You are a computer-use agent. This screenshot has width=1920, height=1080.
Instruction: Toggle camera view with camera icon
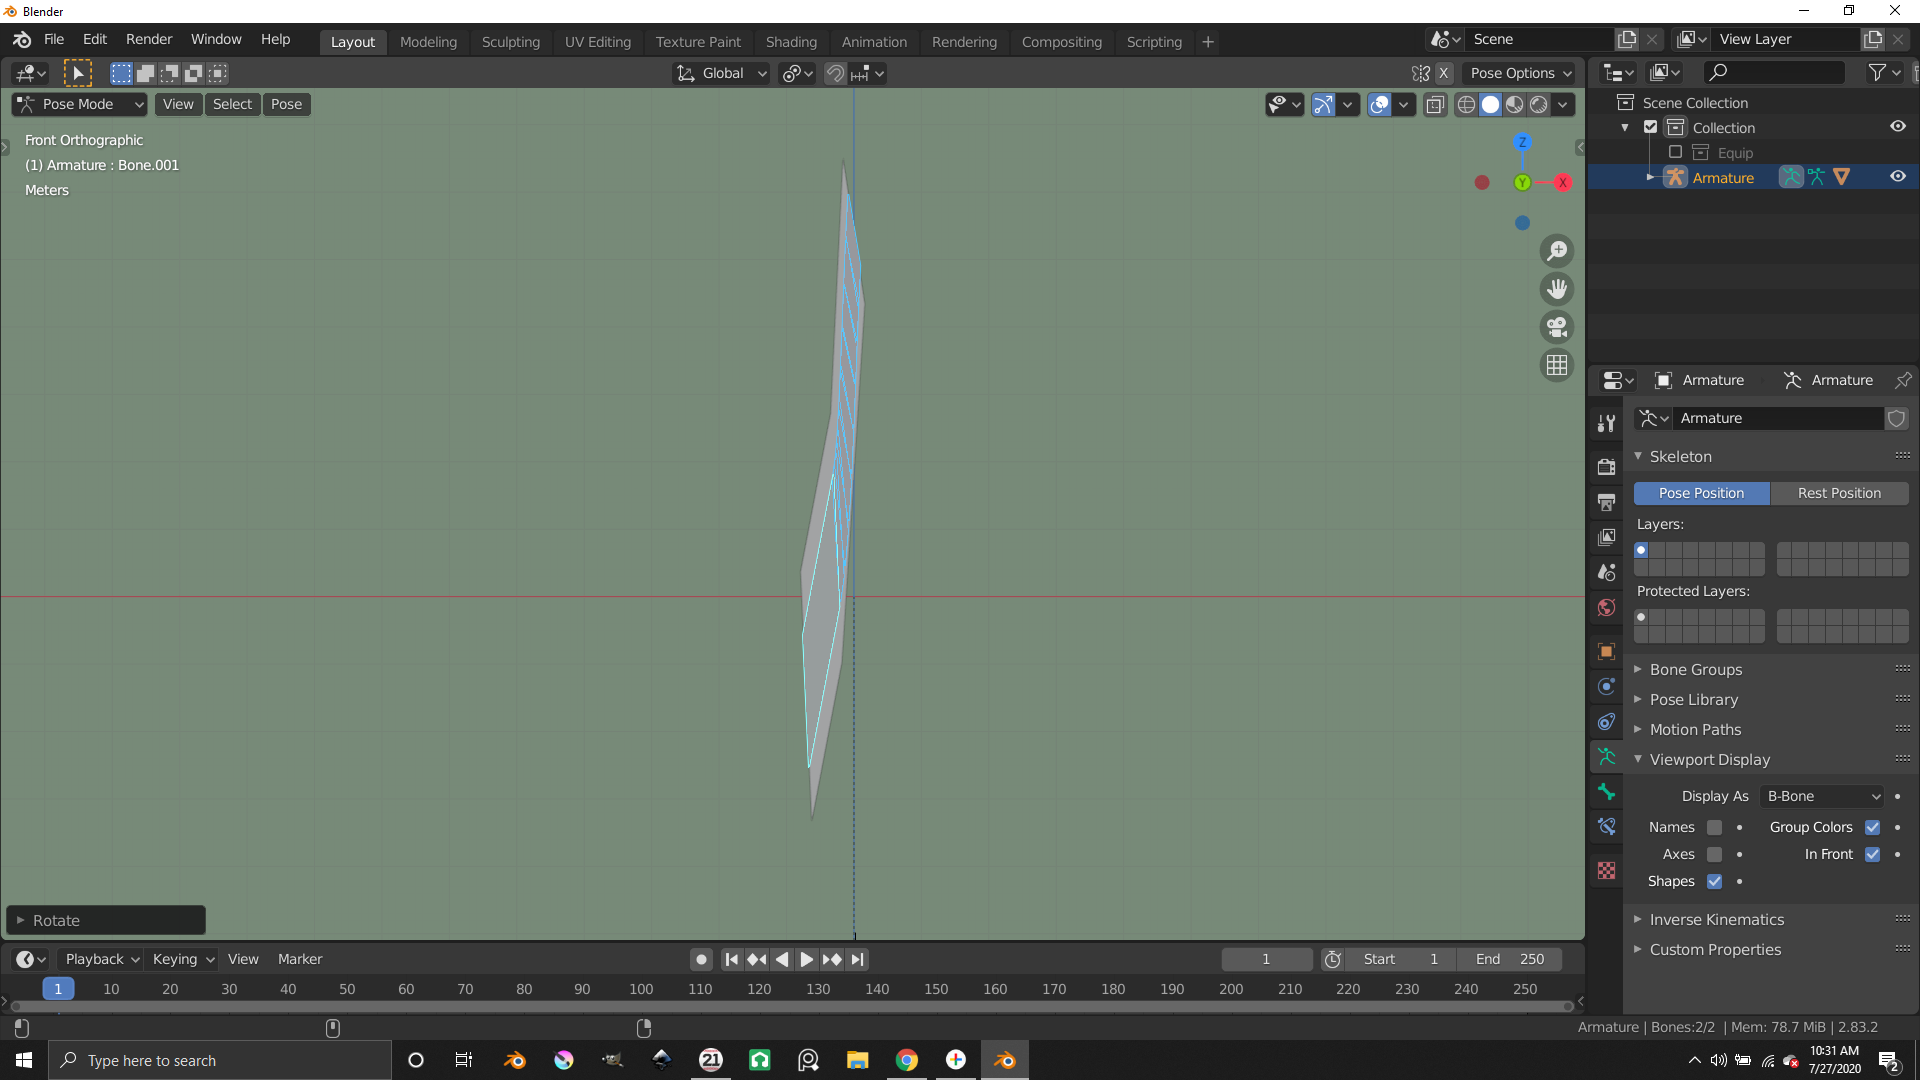click(x=1557, y=327)
